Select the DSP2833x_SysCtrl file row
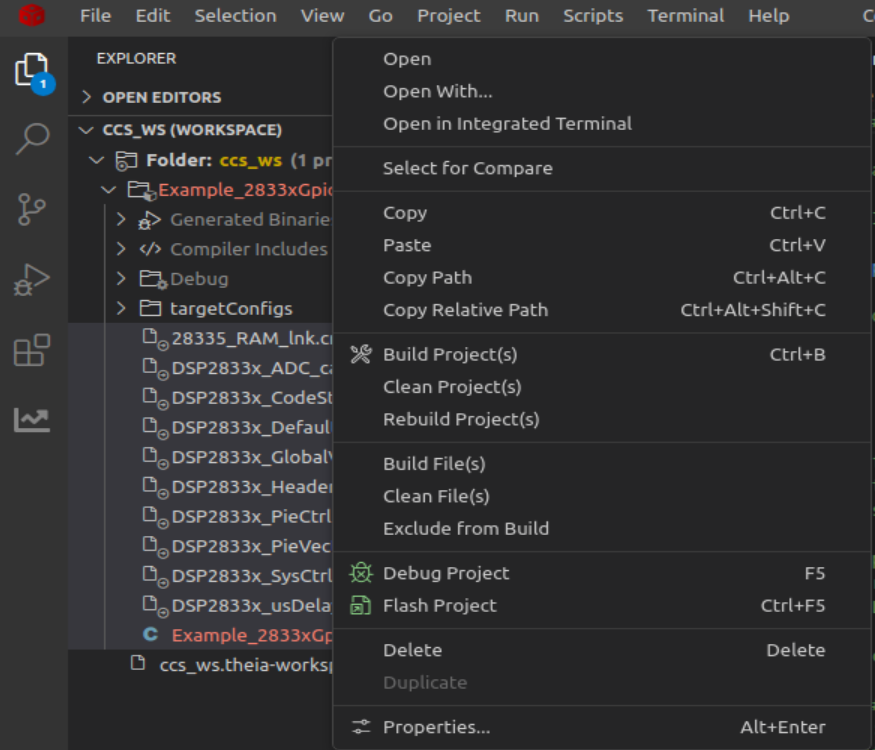The width and height of the screenshot is (875, 750). [x=200, y=575]
